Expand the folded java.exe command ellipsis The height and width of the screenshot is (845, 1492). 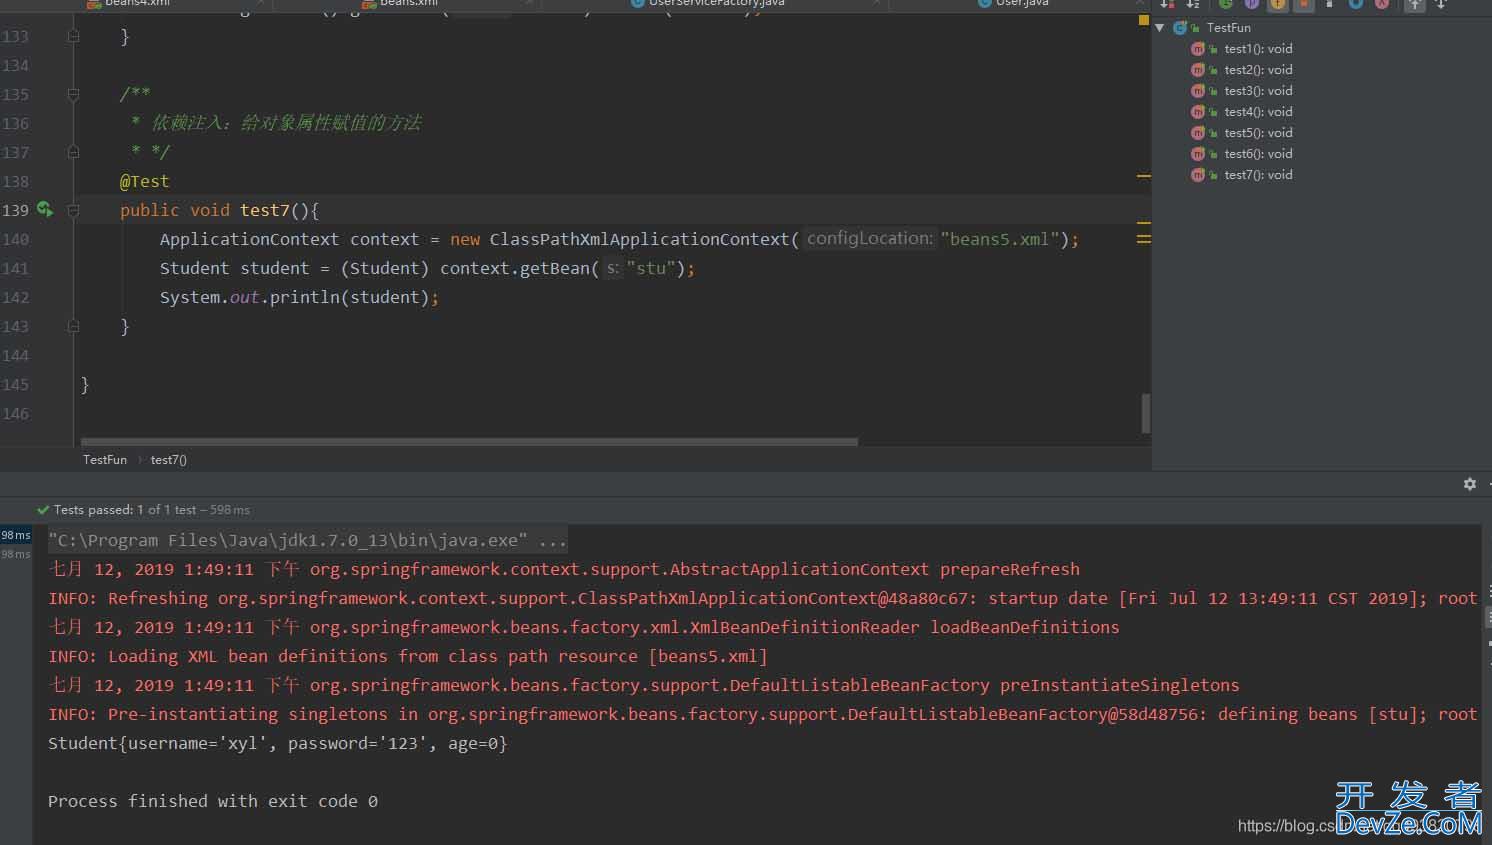tap(553, 540)
